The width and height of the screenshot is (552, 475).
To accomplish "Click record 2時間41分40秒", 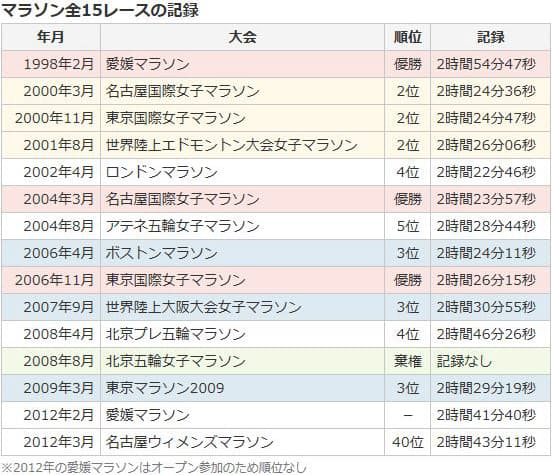I will (x=486, y=415).
